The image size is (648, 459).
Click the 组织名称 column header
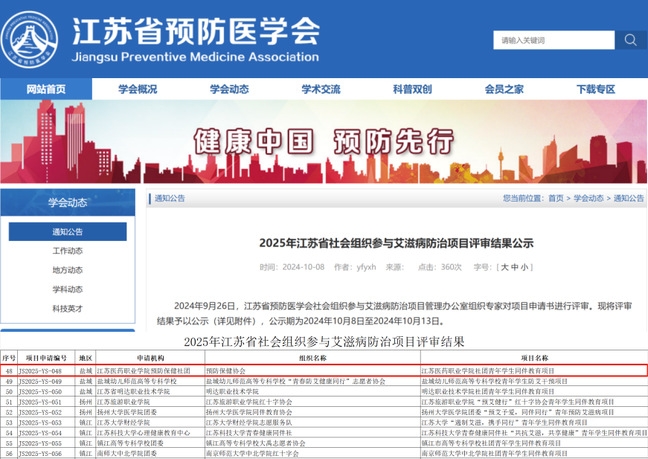click(x=313, y=358)
